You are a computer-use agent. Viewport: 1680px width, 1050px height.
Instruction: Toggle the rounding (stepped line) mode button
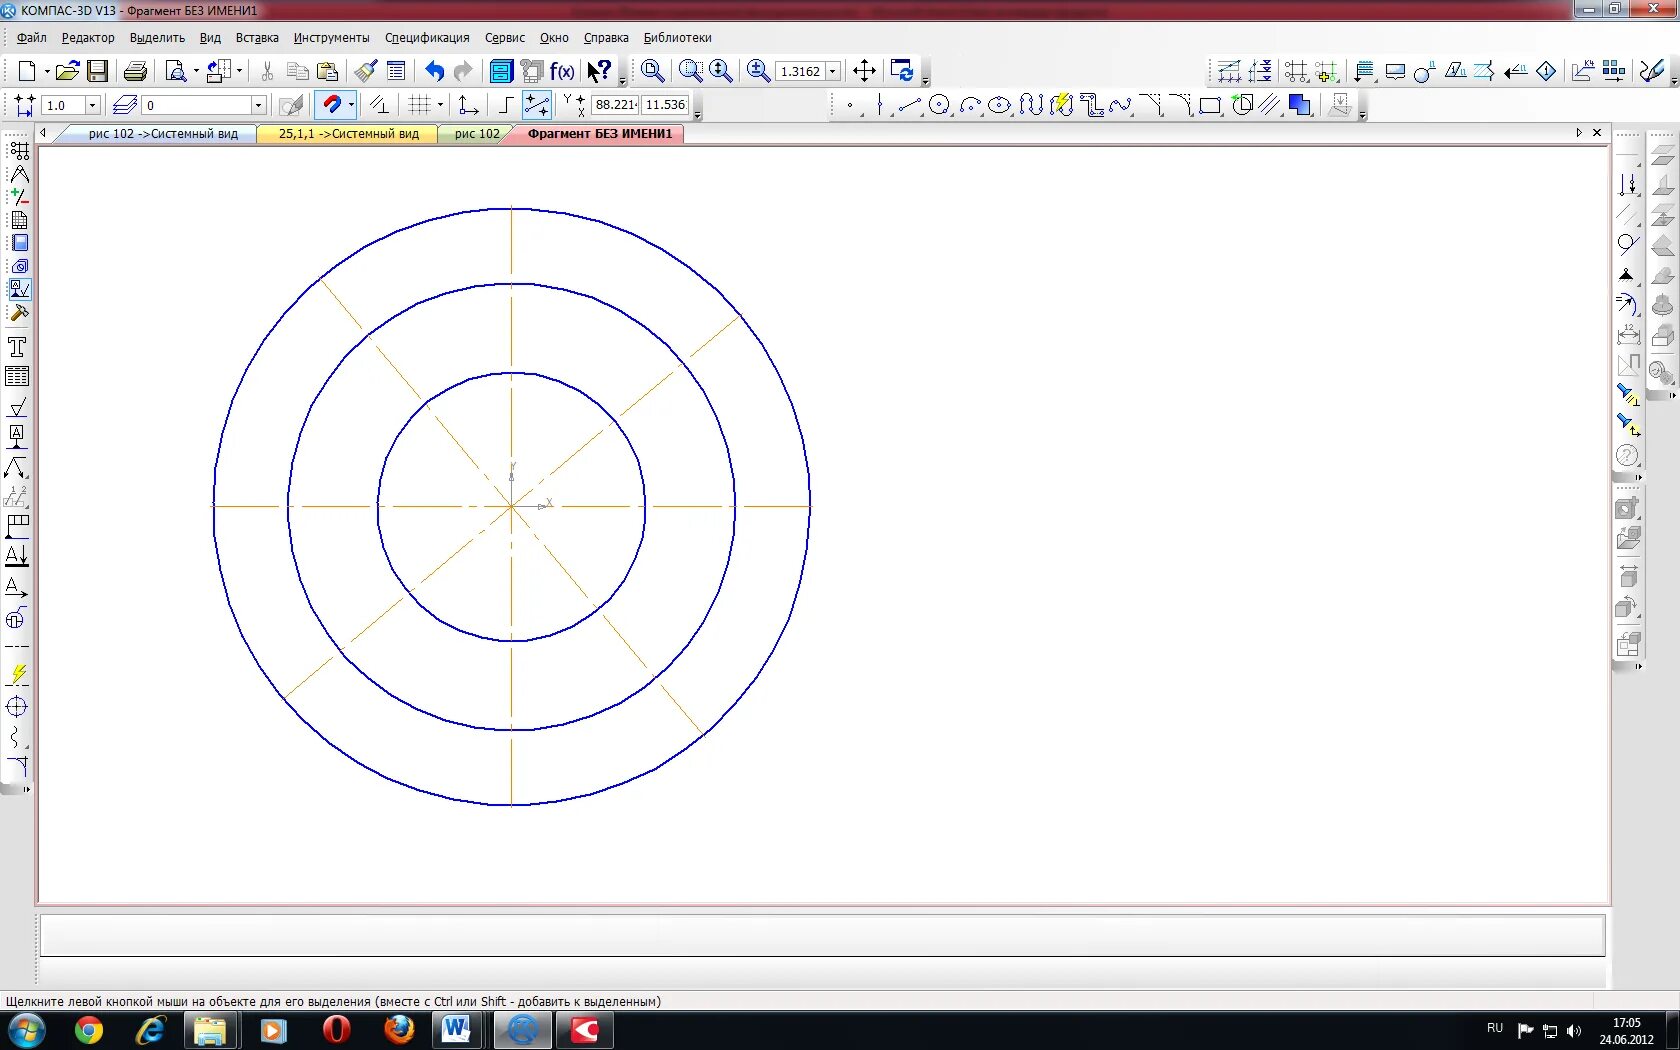click(x=506, y=105)
